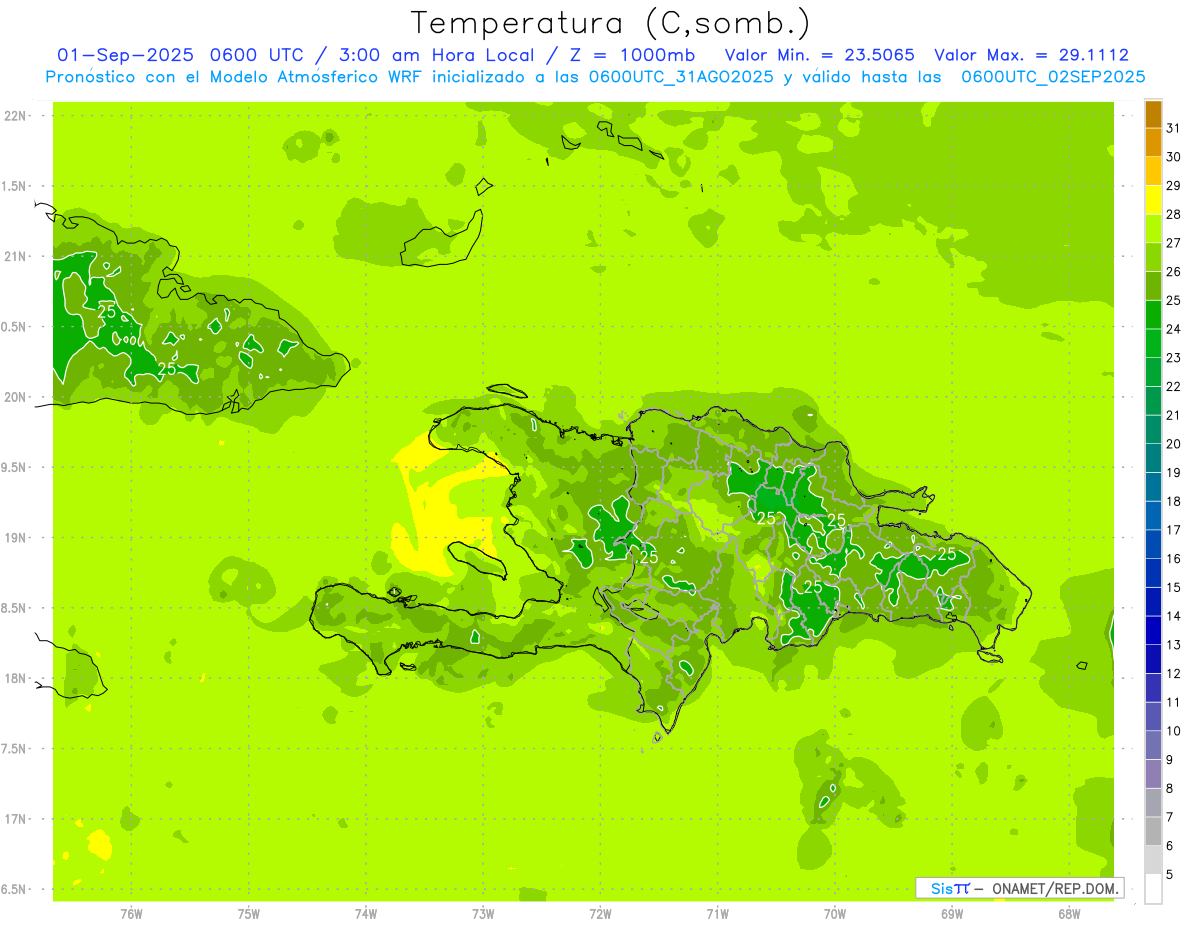The image size is (1200, 927).
Task: Click the "74W" longitude axis label
Action: [x=366, y=914]
